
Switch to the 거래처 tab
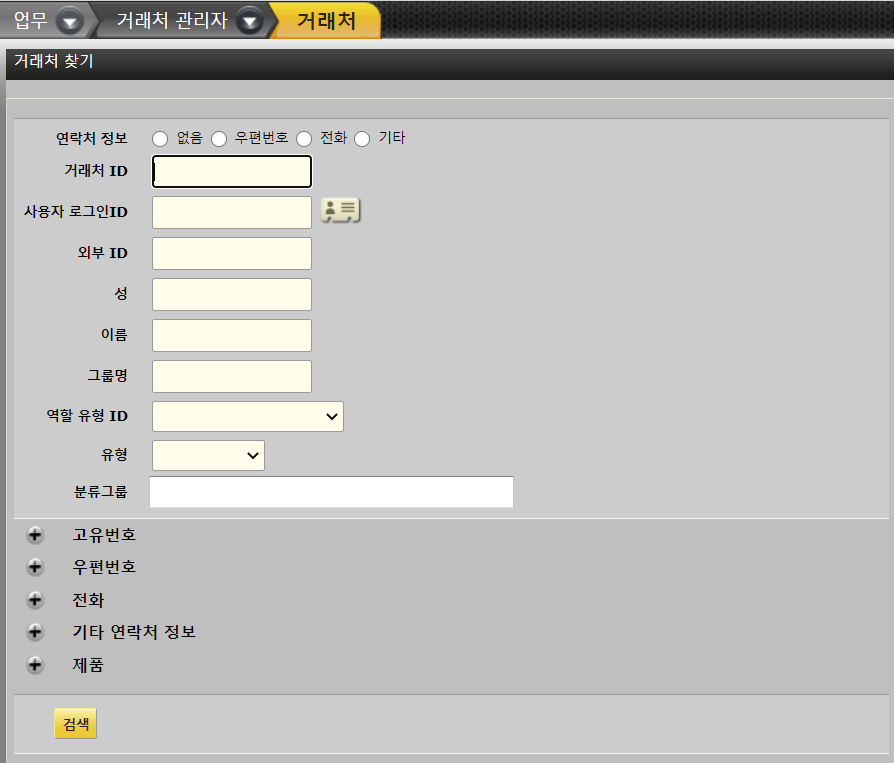click(326, 21)
